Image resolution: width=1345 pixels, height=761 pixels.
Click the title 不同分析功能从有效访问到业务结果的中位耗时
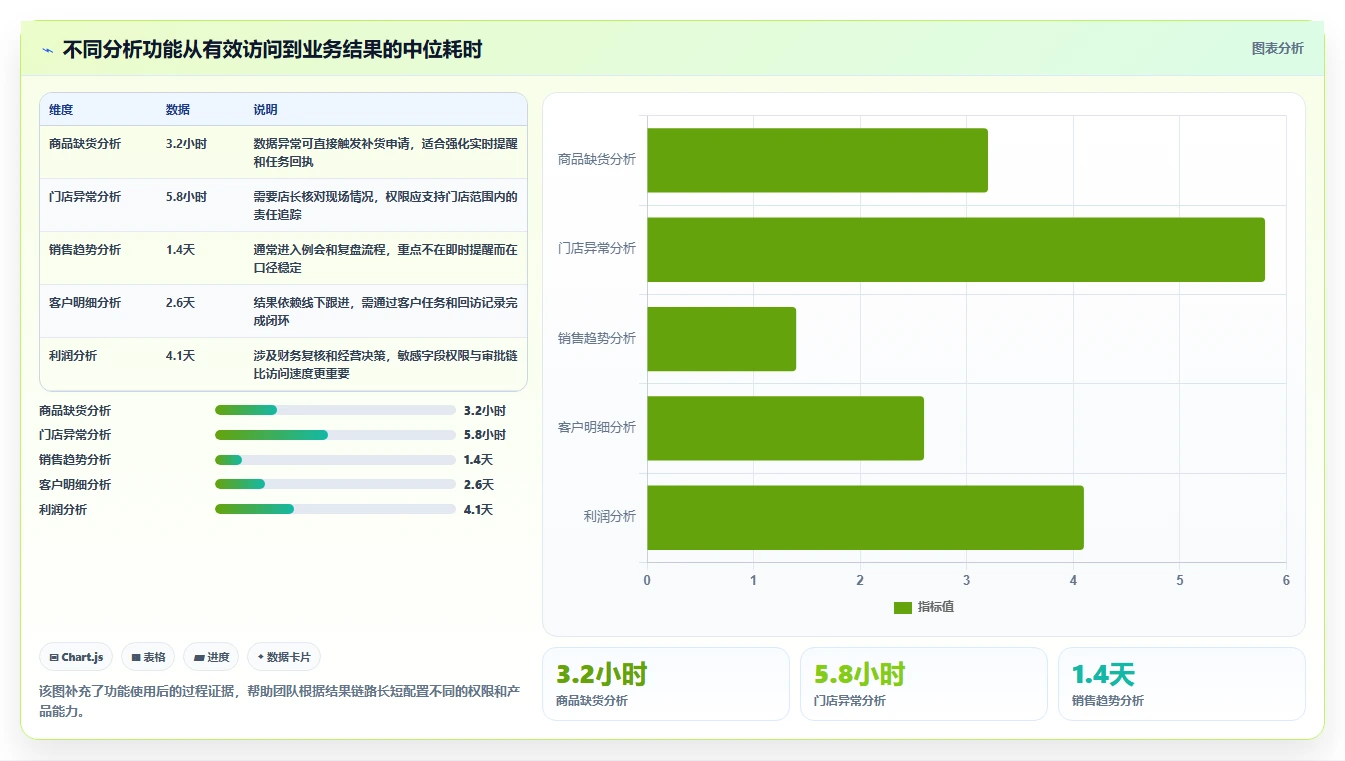pyautogui.click(x=273, y=49)
